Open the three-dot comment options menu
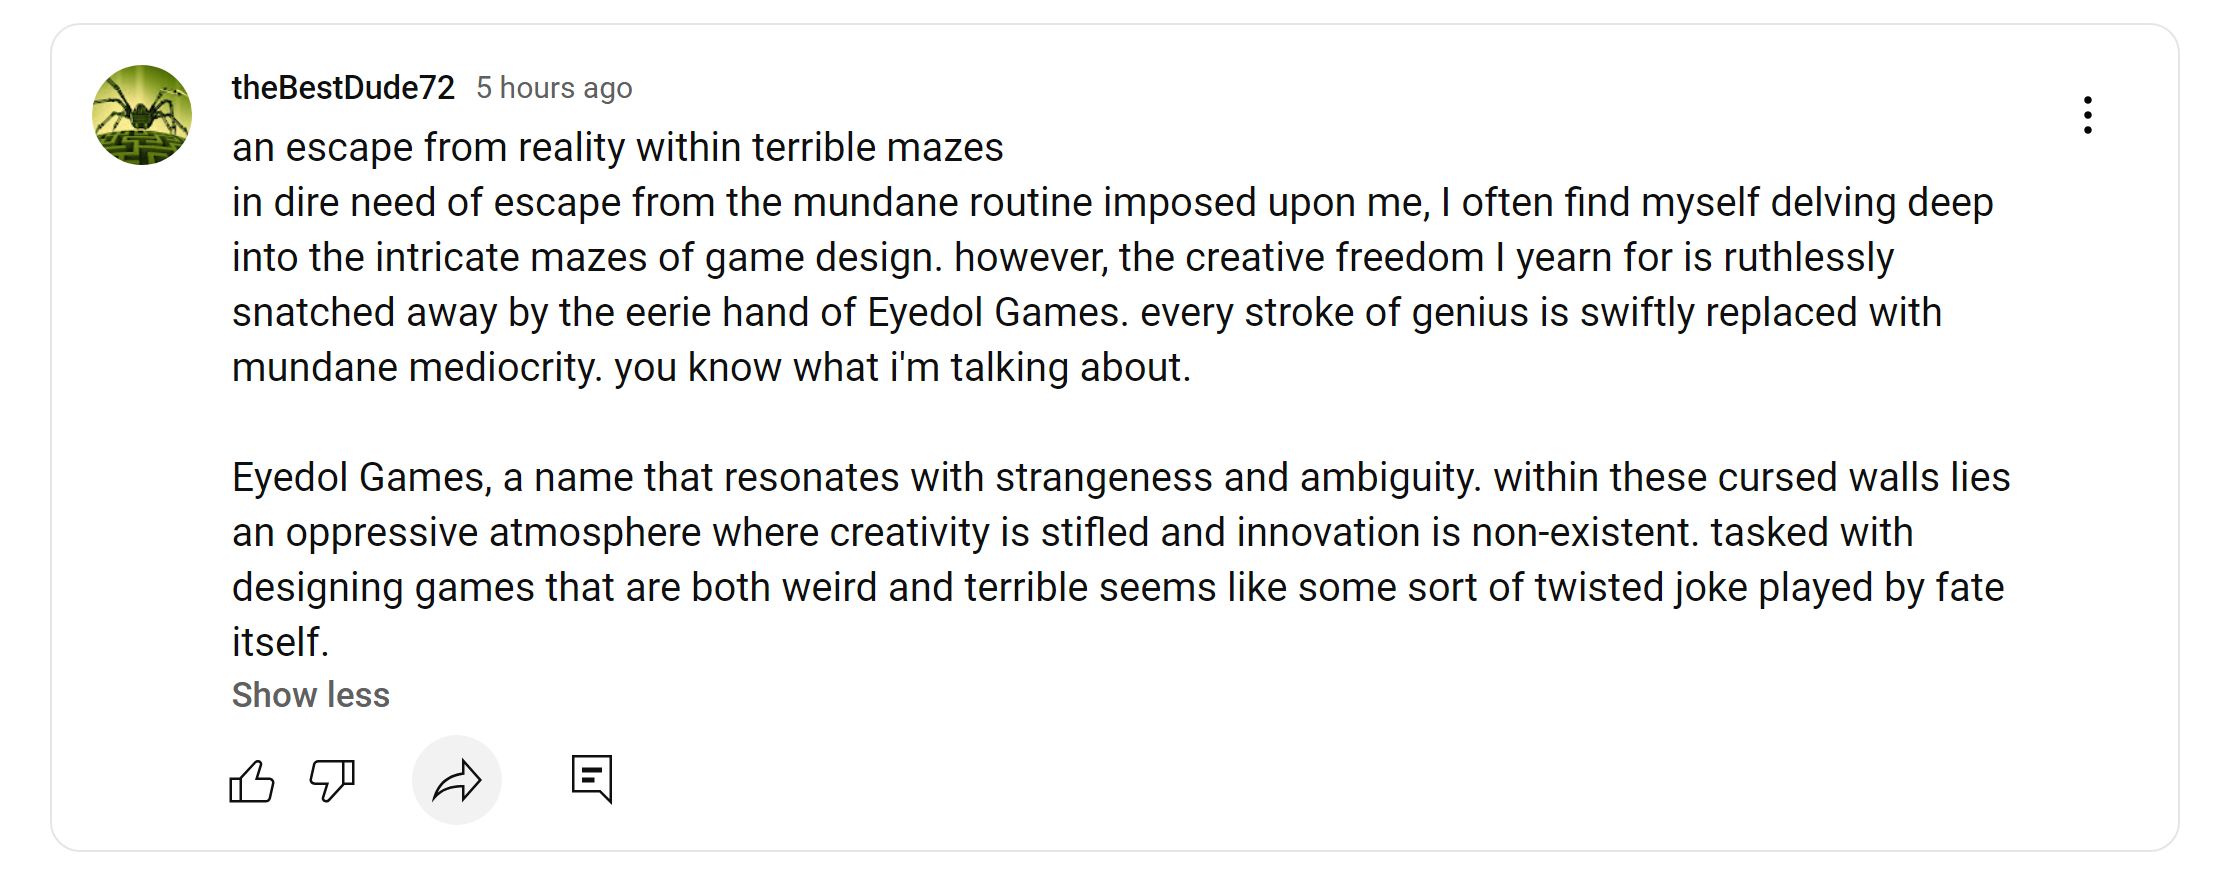The image size is (2222, 888). [x=2087, y=115]
